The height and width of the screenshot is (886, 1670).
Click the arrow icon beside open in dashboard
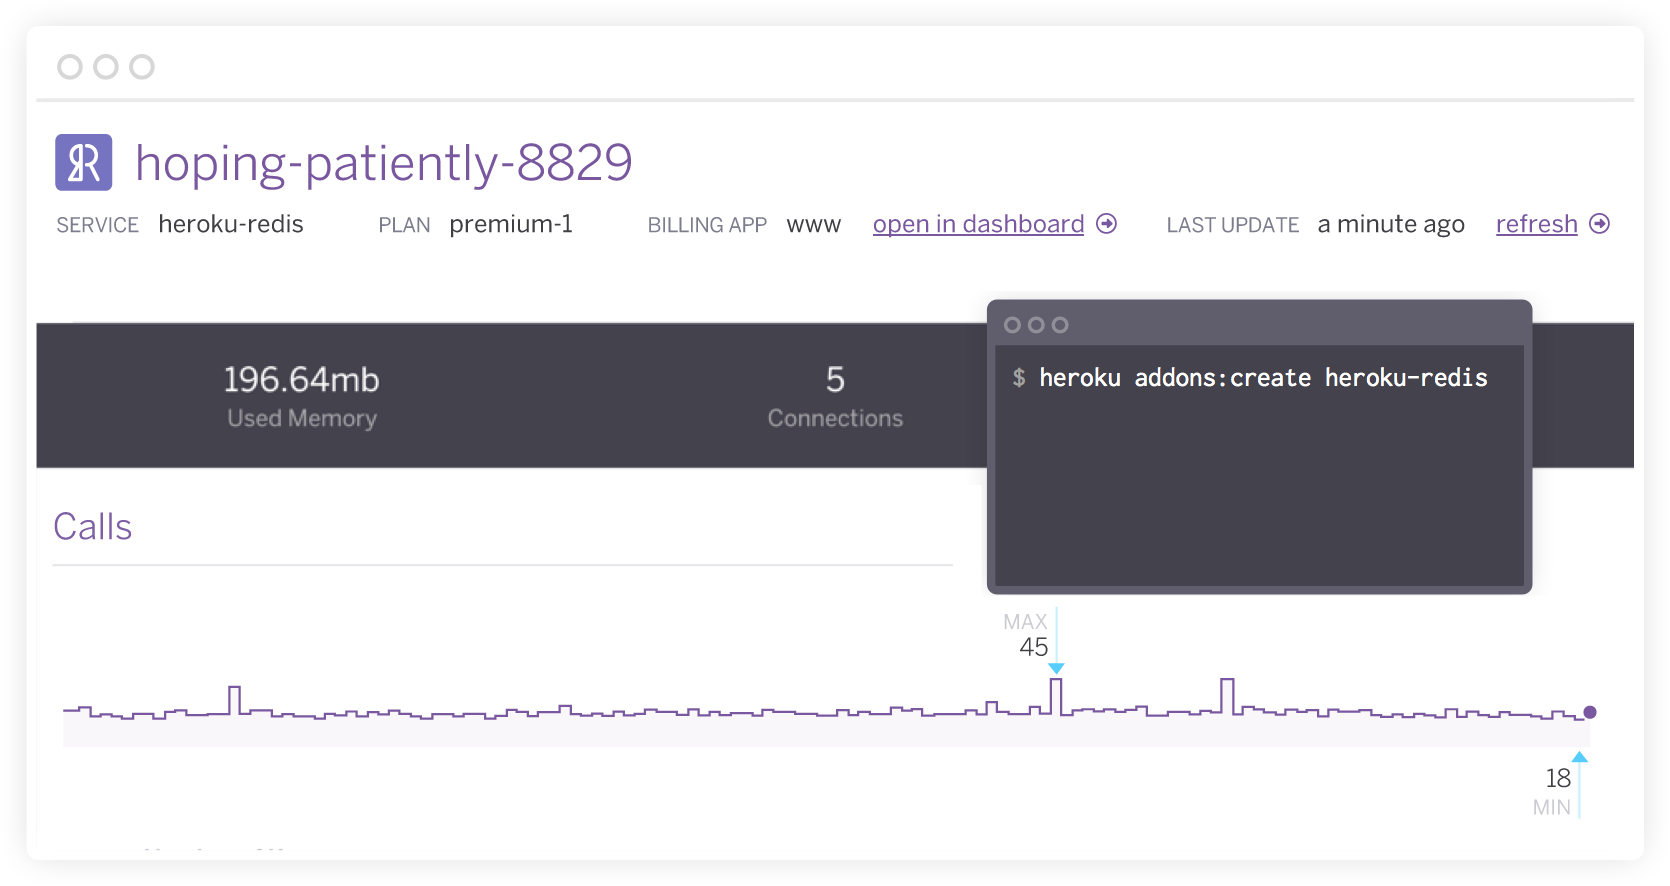[1106, 224]
